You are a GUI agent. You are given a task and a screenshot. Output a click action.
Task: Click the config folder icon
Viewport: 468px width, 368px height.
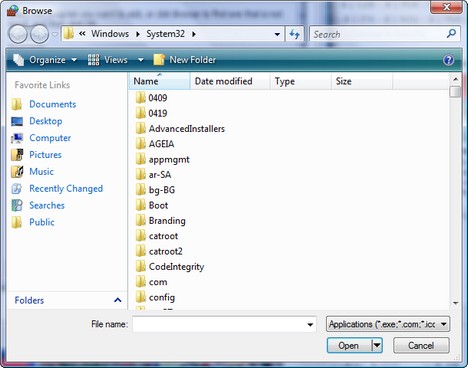tap(141, 297)
